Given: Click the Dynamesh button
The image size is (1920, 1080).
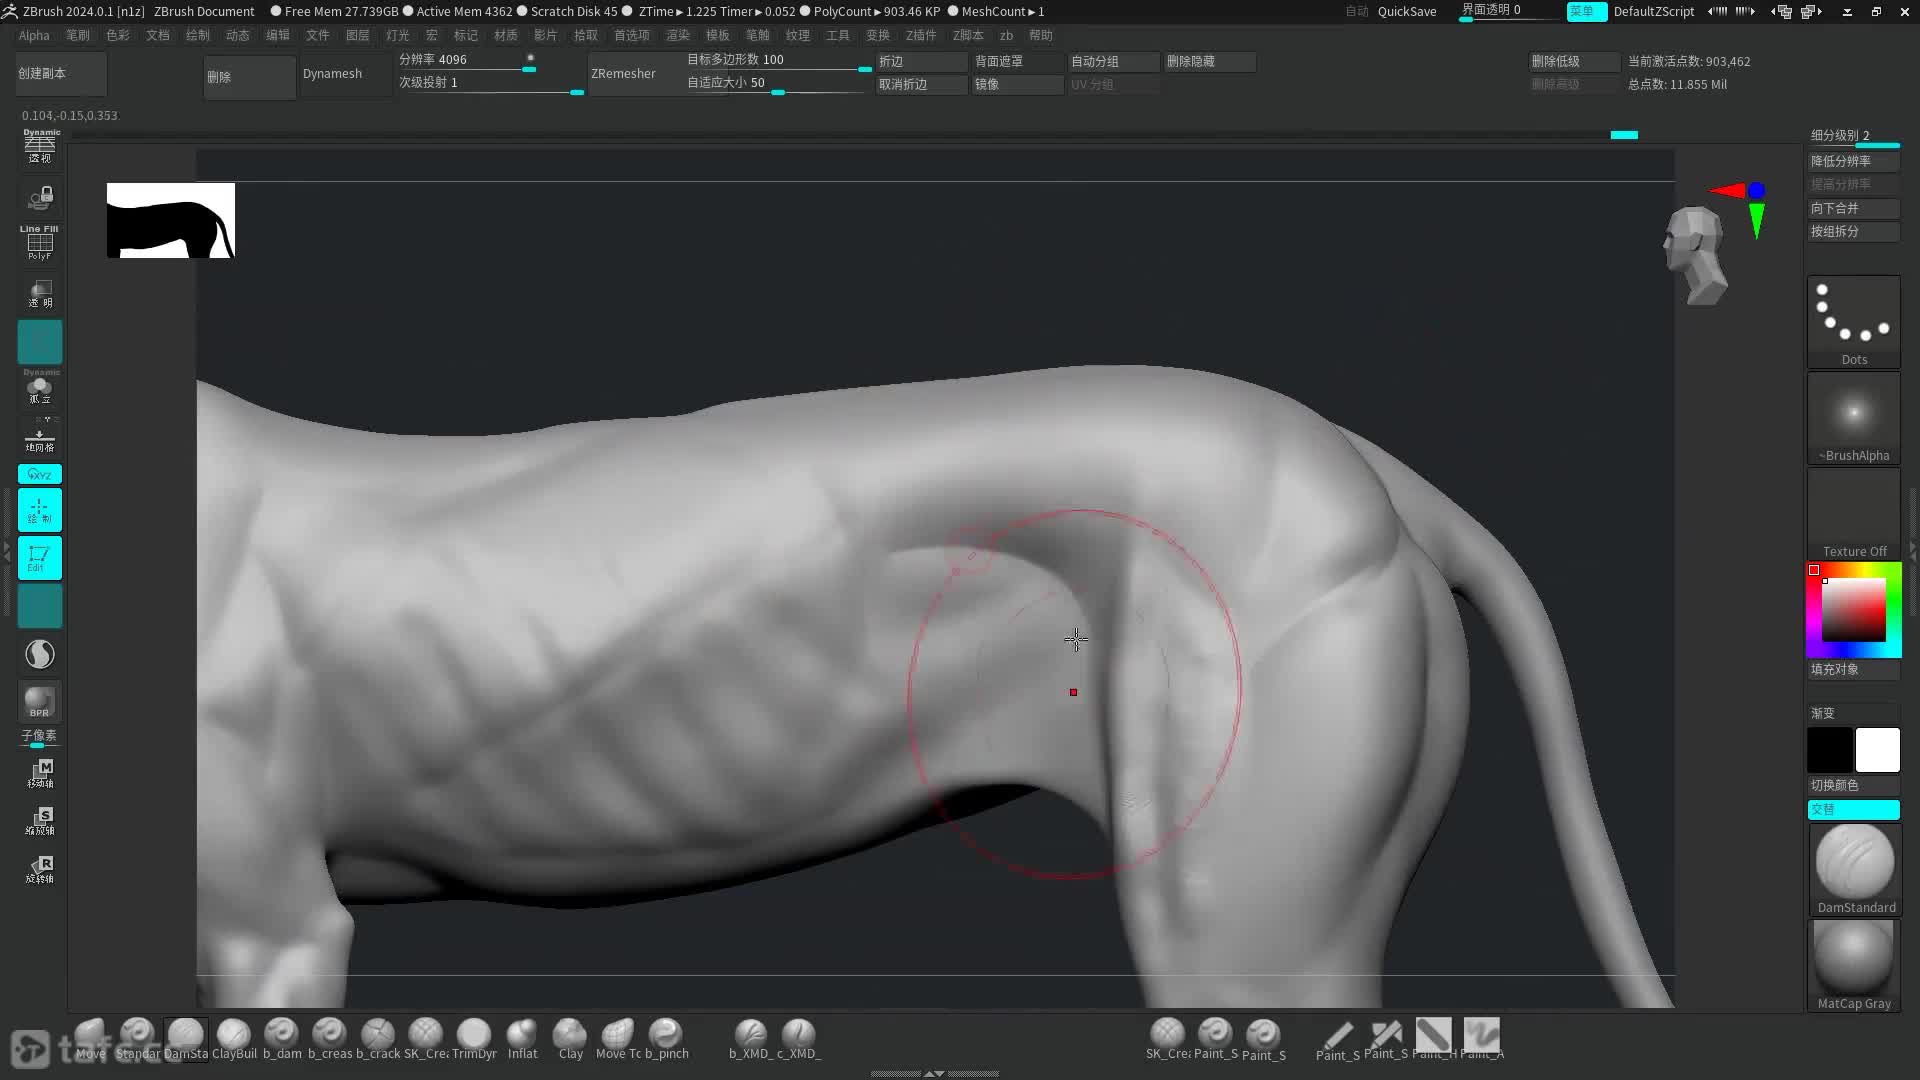Looking at the screenshot, I should (x=345, y=74).
